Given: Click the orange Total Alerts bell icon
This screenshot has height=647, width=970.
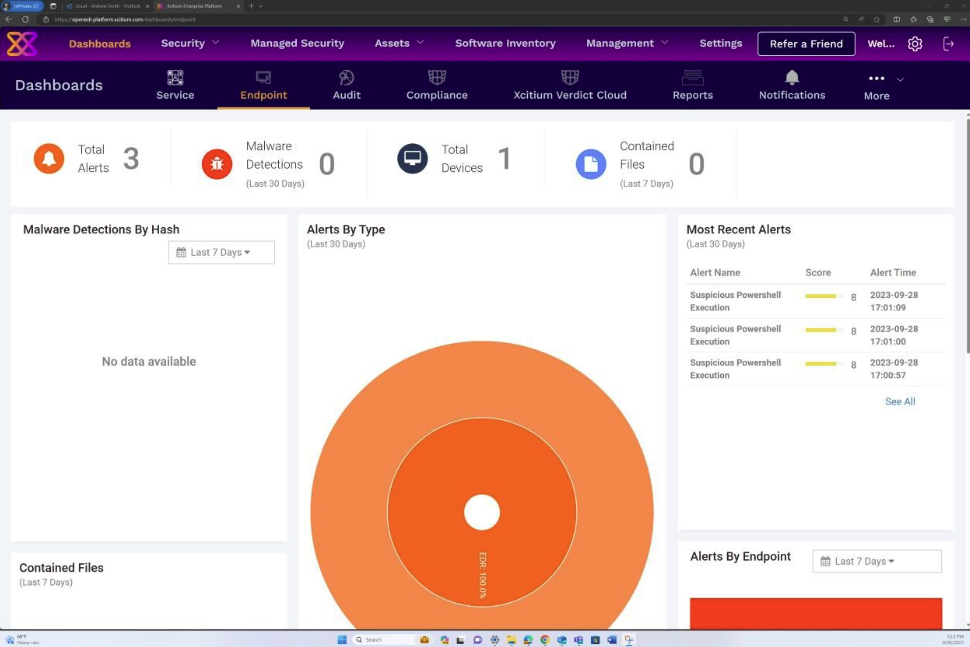Looking at the screenshot, I should tap(49, 158).
